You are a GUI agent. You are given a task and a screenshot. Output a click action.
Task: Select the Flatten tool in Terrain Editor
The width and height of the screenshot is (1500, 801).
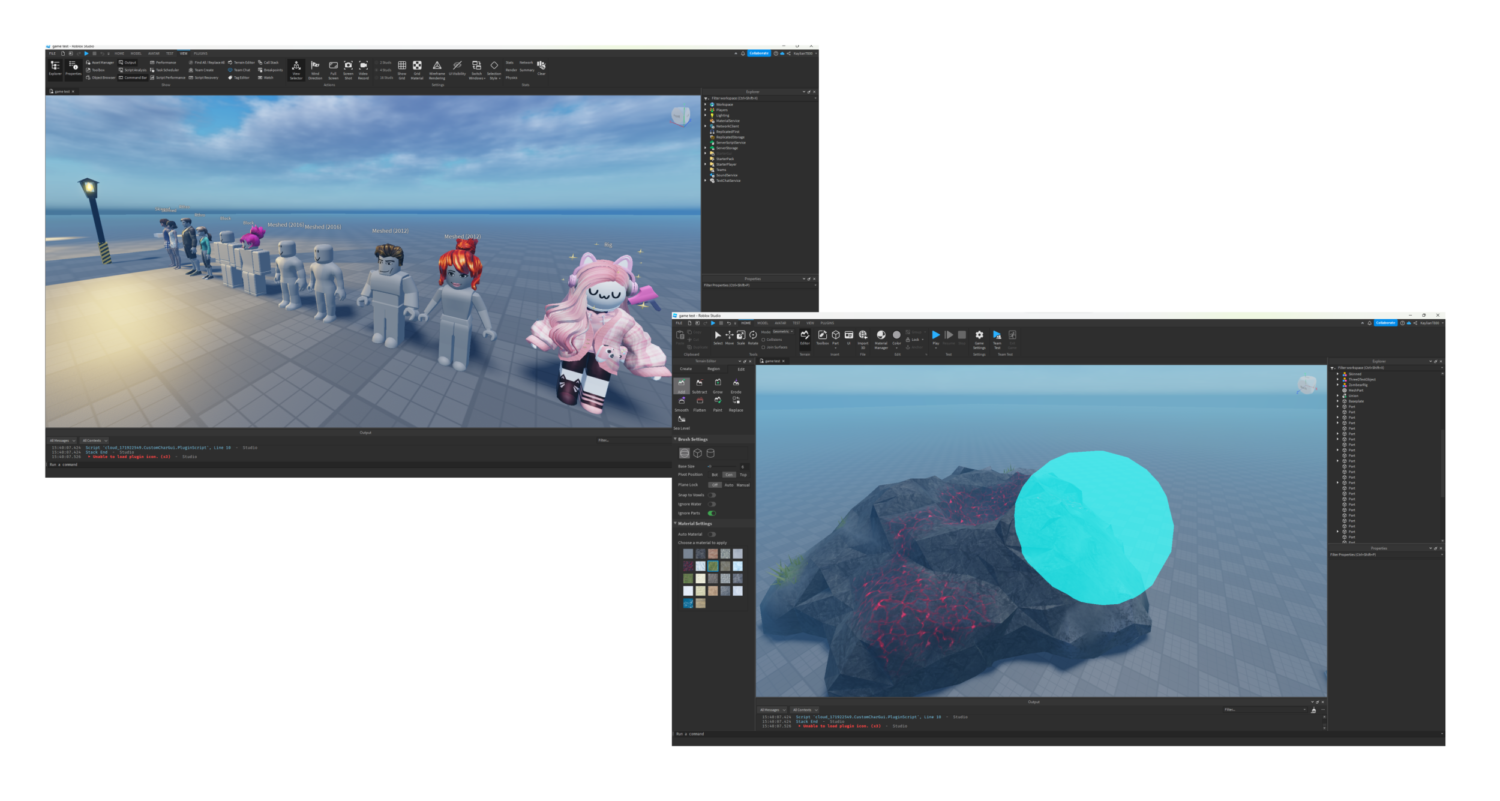click(699, 402)
